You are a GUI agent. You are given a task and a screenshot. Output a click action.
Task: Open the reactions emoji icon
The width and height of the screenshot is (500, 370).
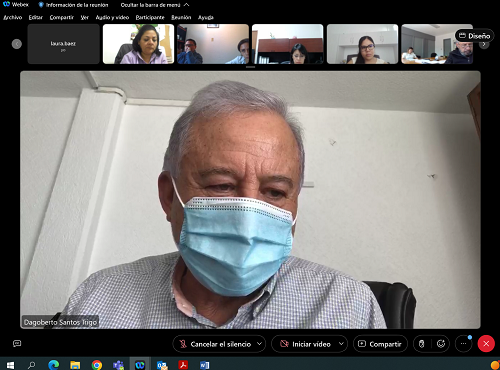pyautogui.click(x=441, y=344)
